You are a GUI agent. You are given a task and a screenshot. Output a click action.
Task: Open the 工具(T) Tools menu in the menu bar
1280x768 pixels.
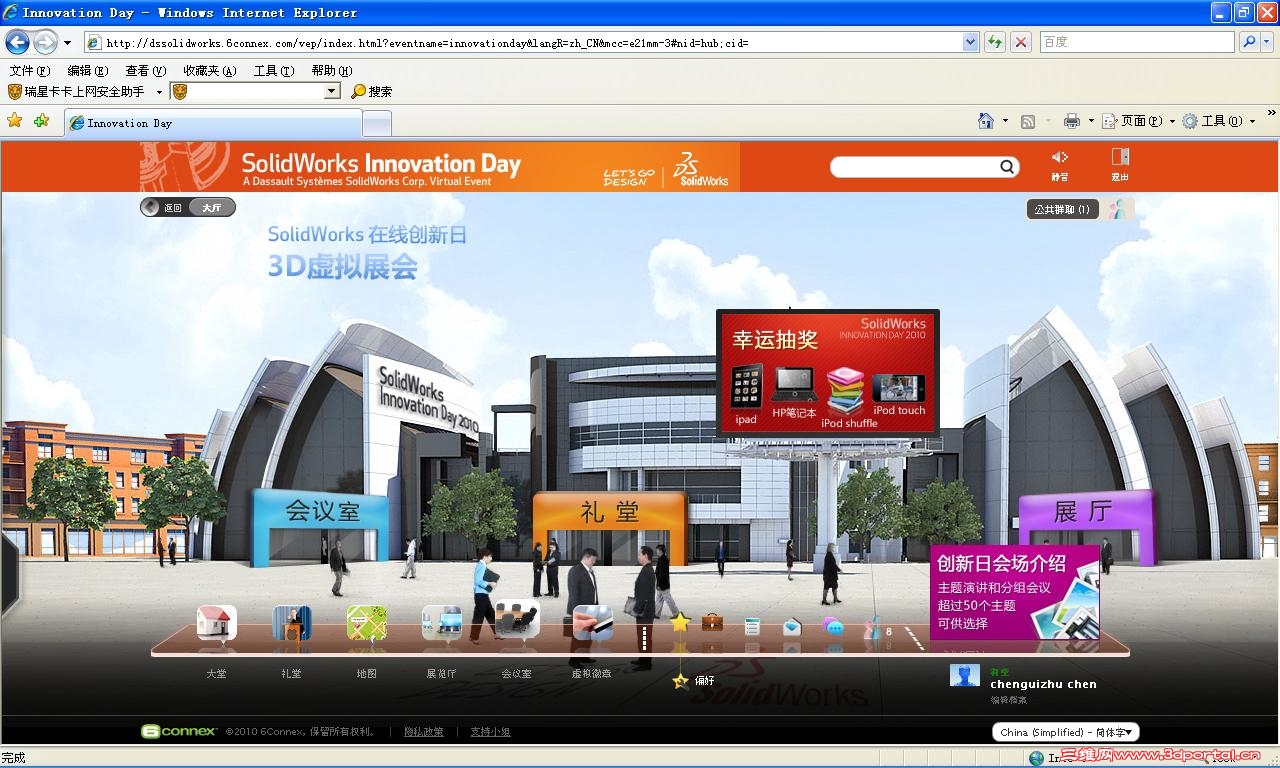coord(273,71)
